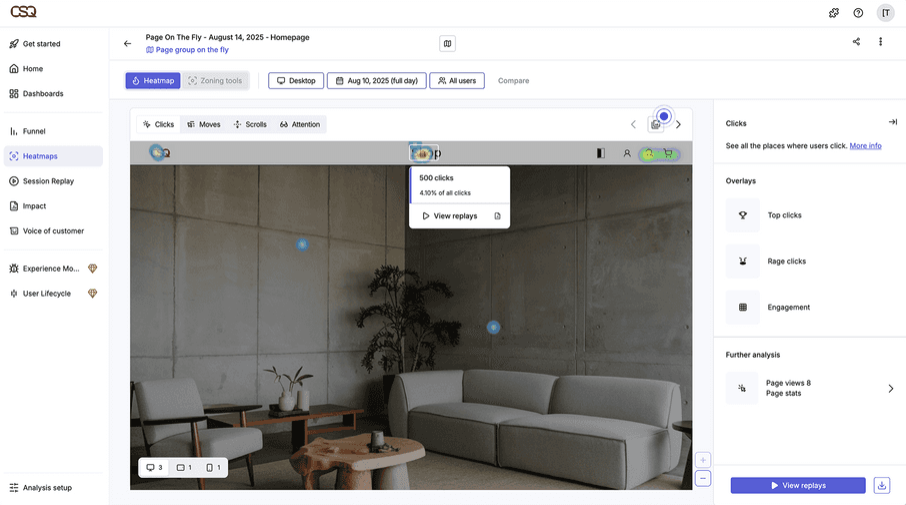The height and width of the screenshot is (505, 906).
Task: Turn on the Engagement overlay
Action: point(743,307)
